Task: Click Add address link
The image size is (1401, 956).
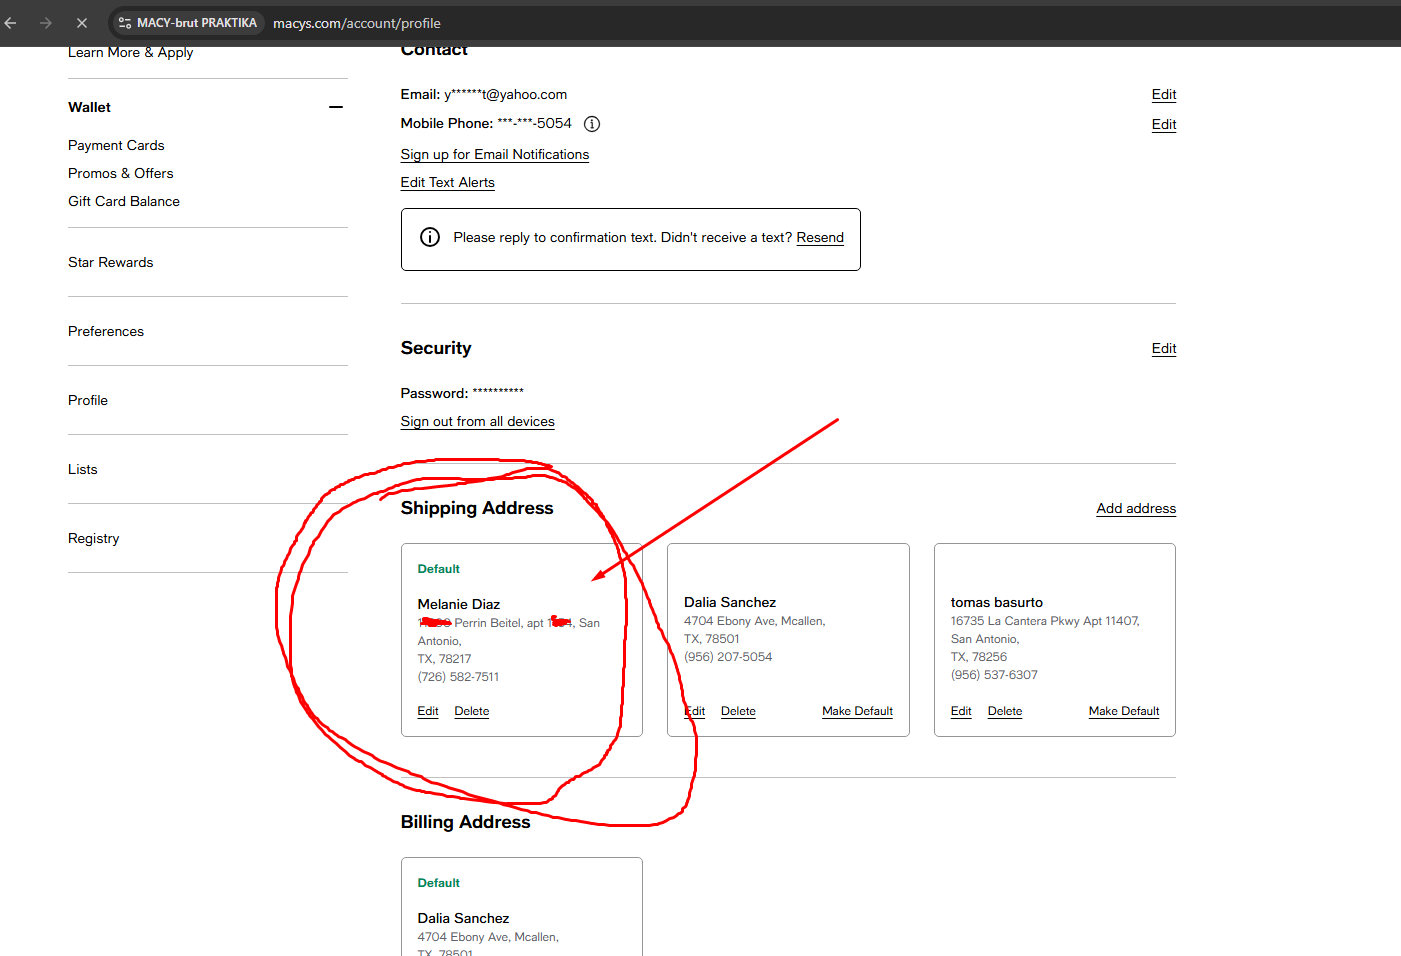Action: click(x=1135, y=508)
